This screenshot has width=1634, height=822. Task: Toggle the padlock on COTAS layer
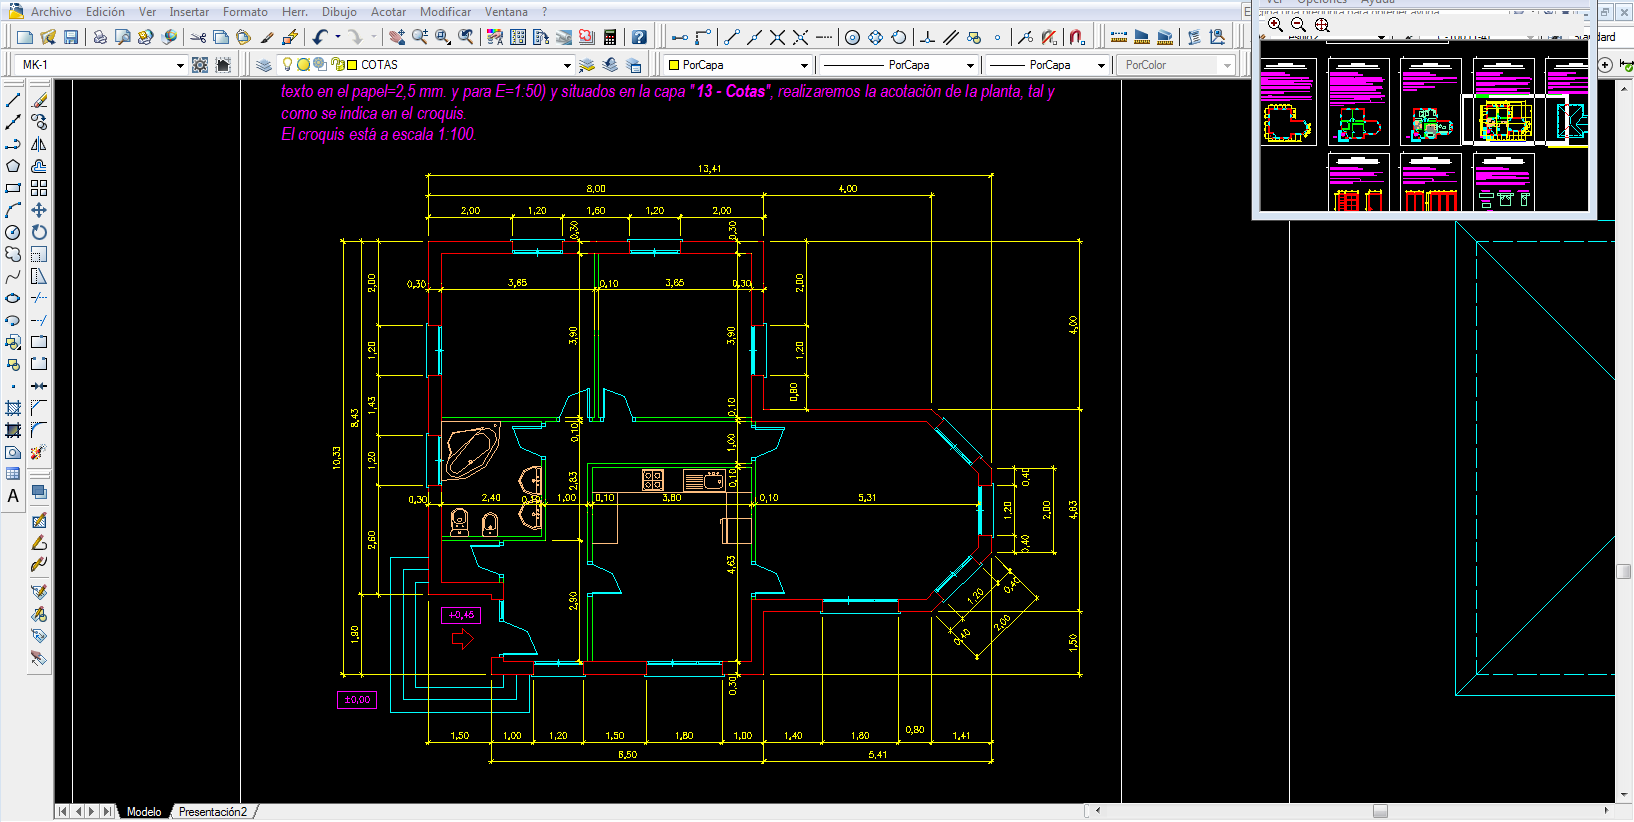tap(336, 64)
